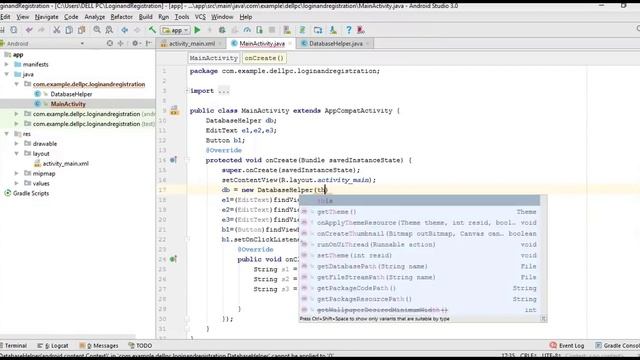The image size is (640, 360).
Task: Click the Paste toolbar icon
Action: pos(81,30)
